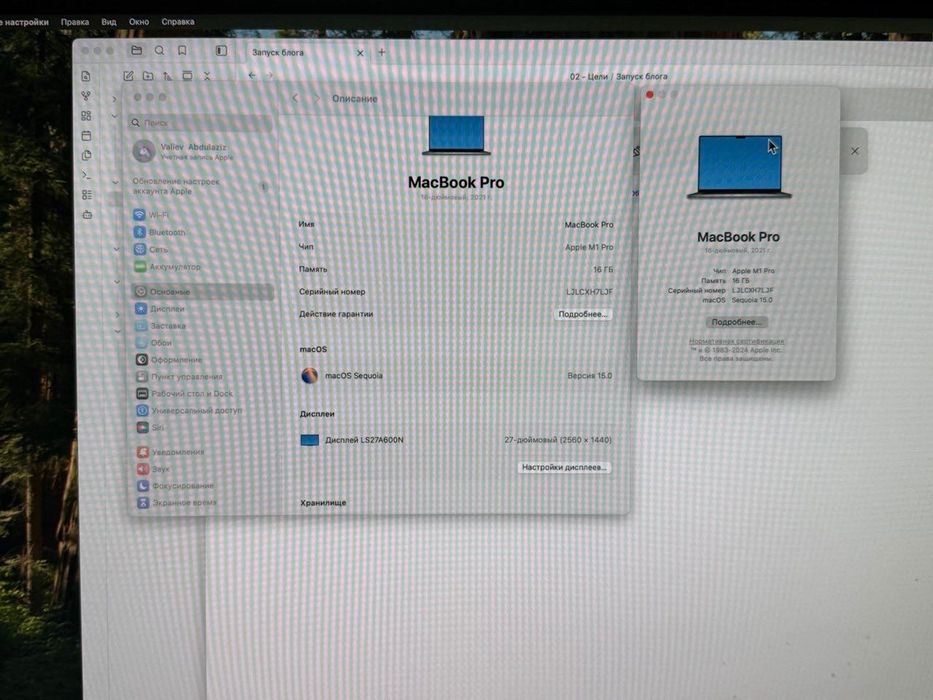
Task: Open the quick switcher ribbon icon in Obsidian
Action: click(x=86, y=76)
